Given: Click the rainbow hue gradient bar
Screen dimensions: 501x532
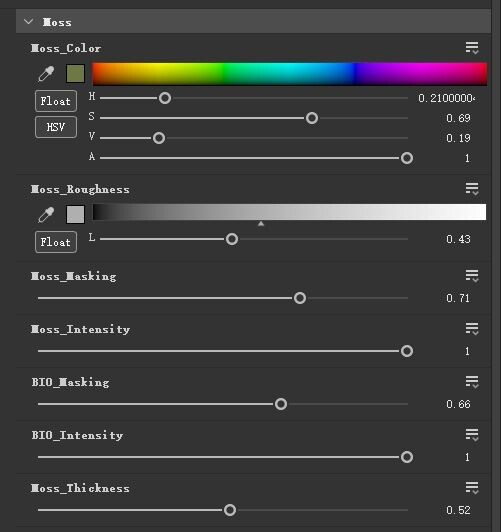Looking at the screenshot, I should 290,74.
